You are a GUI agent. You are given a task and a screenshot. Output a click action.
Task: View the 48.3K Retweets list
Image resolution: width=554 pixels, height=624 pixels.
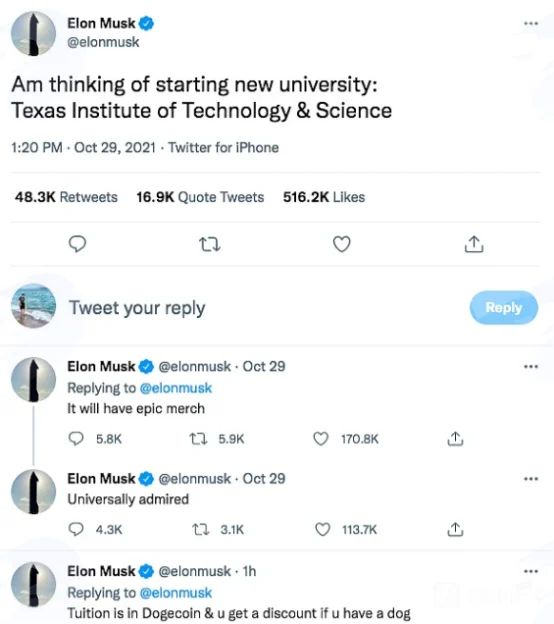(66, 197)
